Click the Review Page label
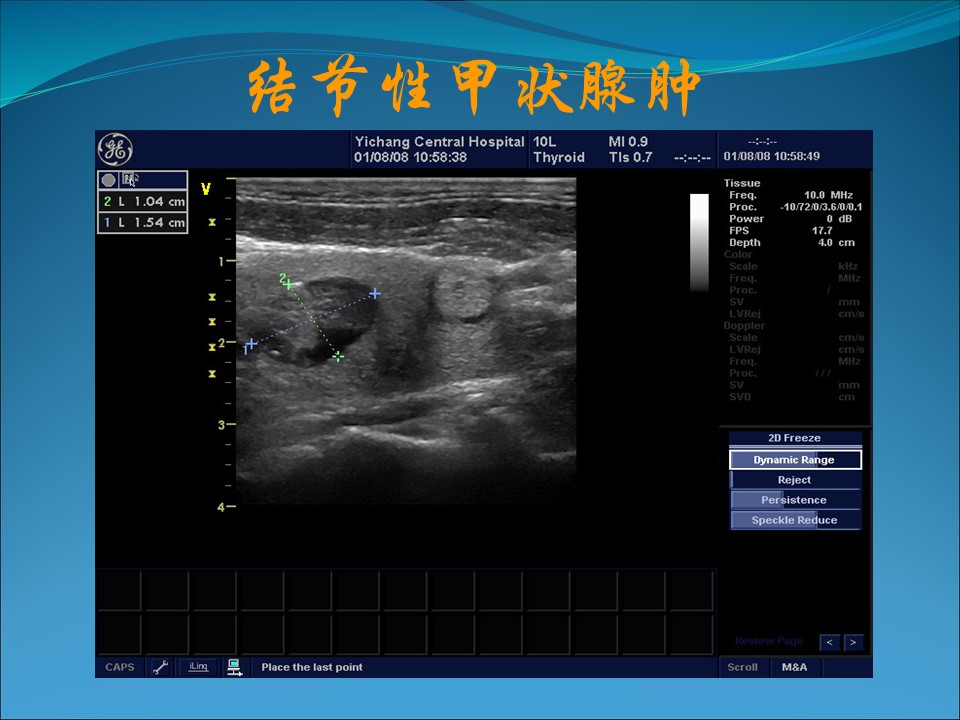Image resolution: width=960 pixels, height=720 pixels. click(x=769, y=641)
